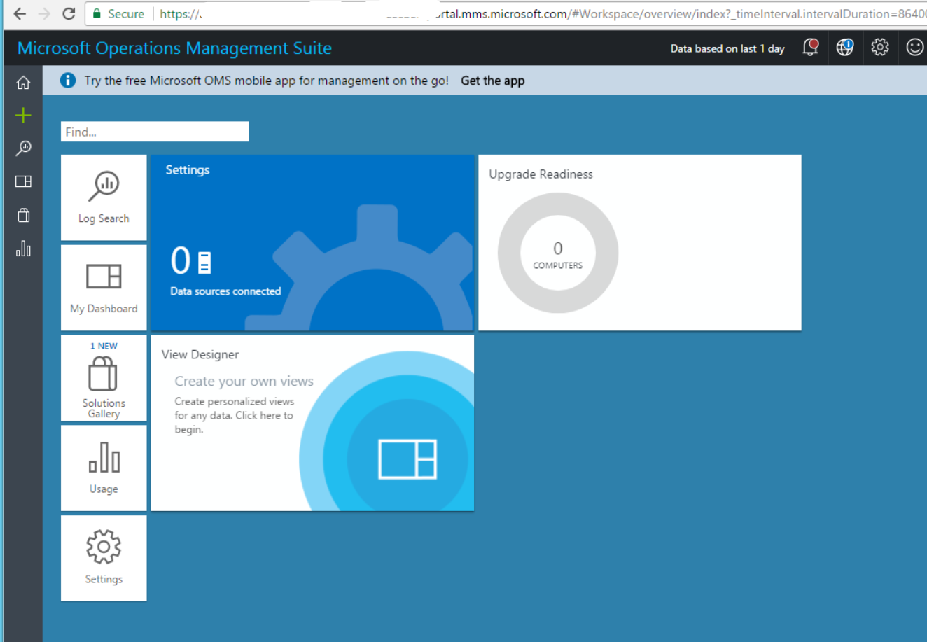This screenshot has width=927, height=642.
Task: Open notifications bell icon in header
Action: click(811, 47)
